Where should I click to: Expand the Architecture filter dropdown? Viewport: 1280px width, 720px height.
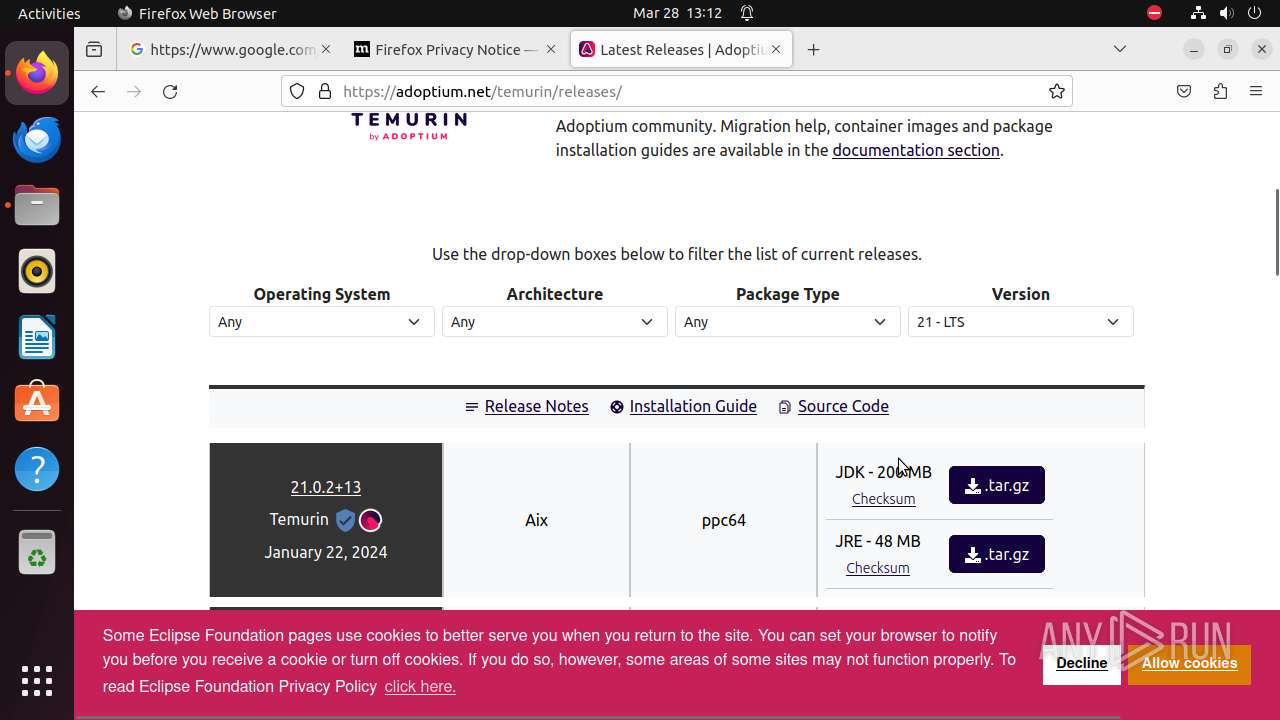[x=555, y=322]
